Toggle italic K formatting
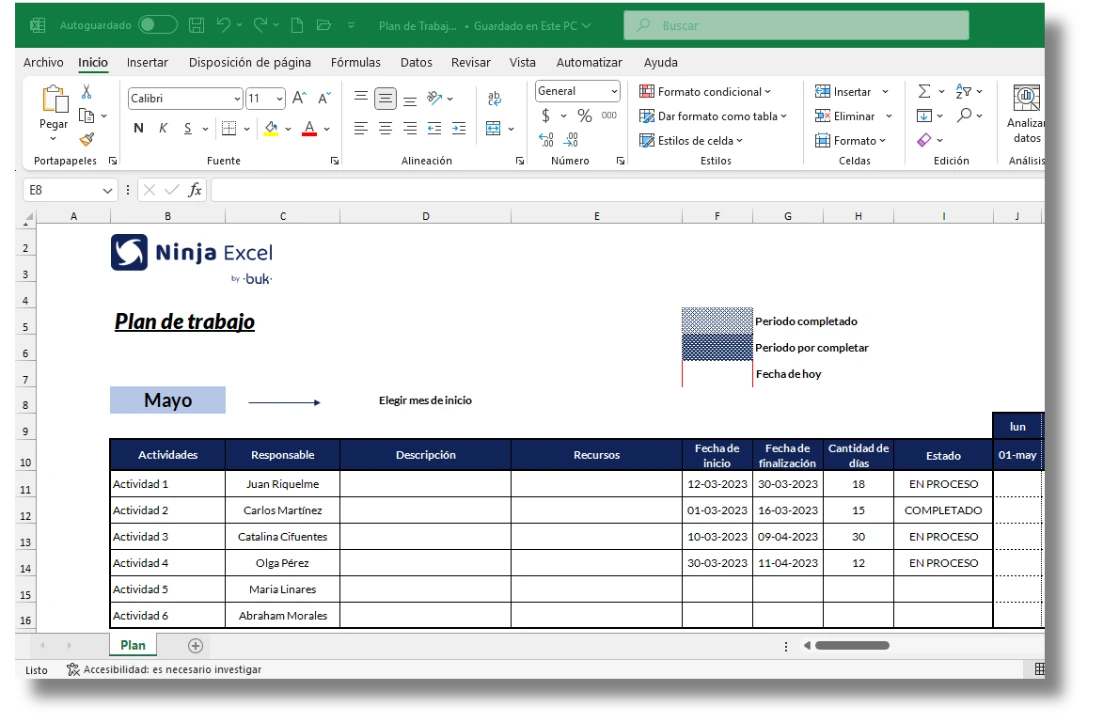This screenshot has width=1095, height=719. coord(163,128)
